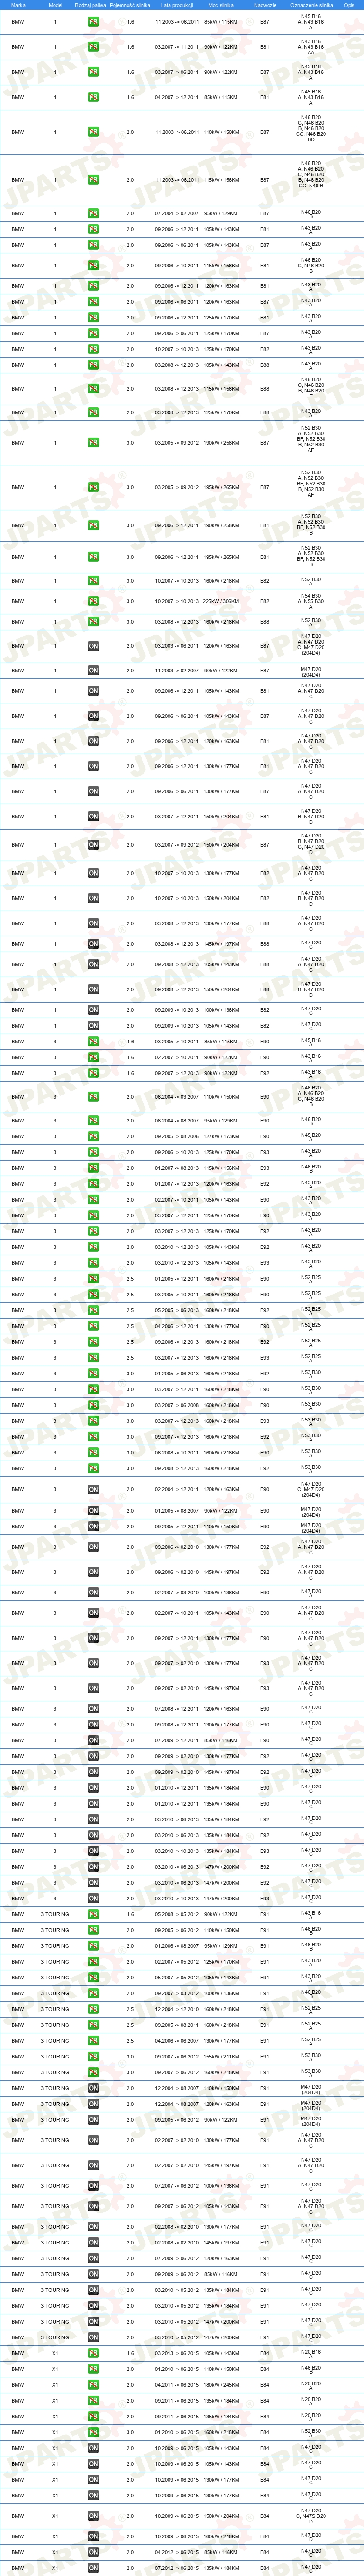Click the Lata produkcji column header

point(177,5)
